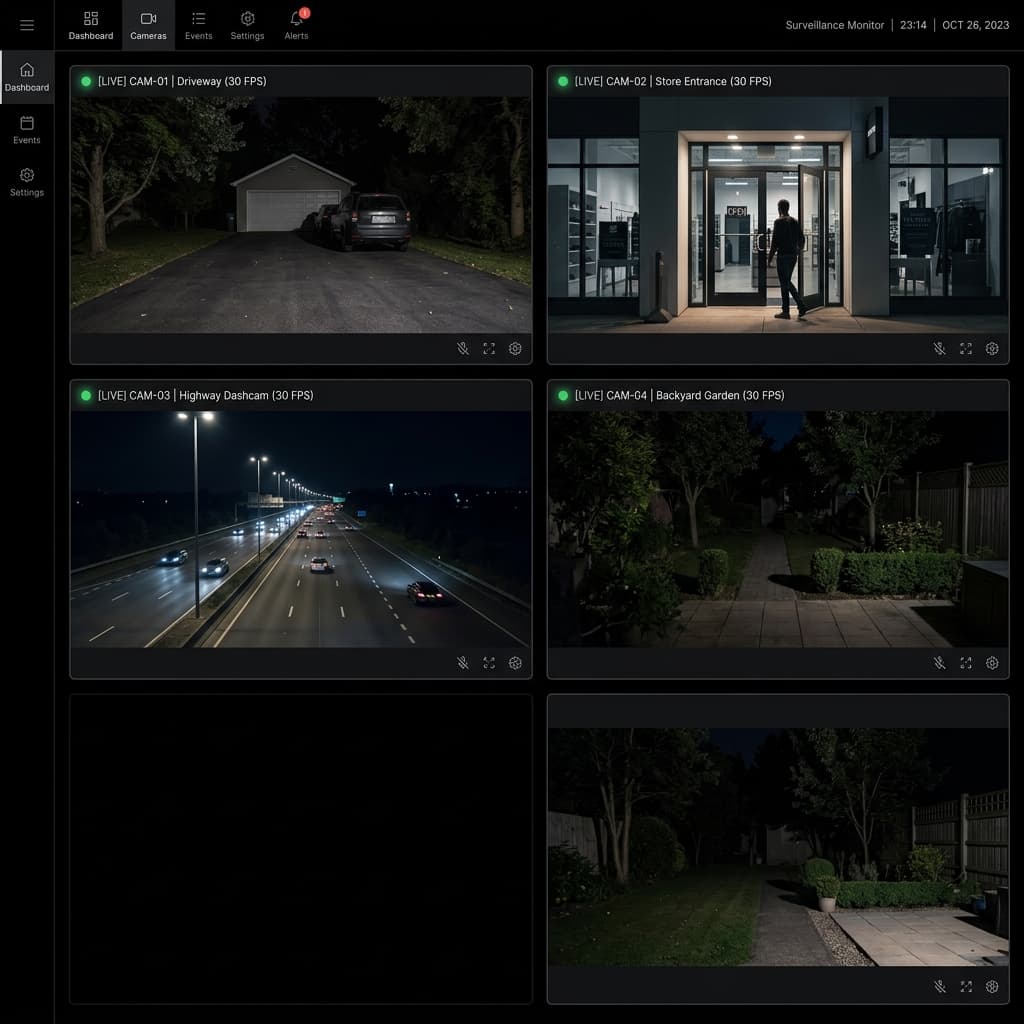Open Settings in left sidebar
The image size is (1024, 1024).
pyautogui.click(x=27, y=182)
